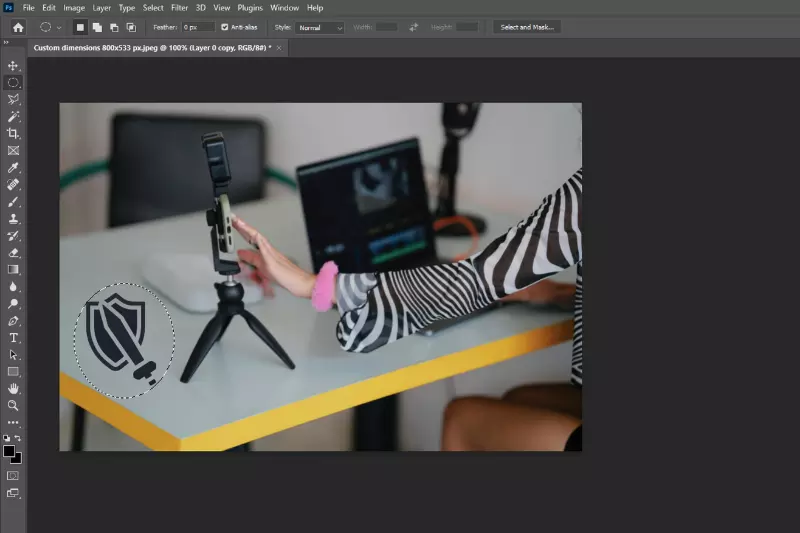The image size is (800, 533).
Task: Select the Gradient tool
Action: (13, 270)
